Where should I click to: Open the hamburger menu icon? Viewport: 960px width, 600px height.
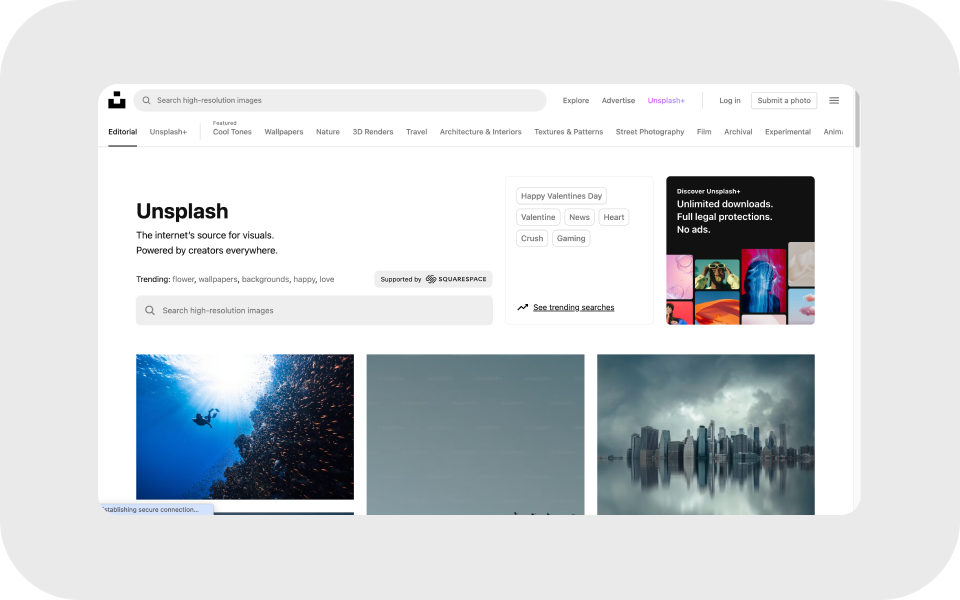pyautogui.click(x=834, y=100)
